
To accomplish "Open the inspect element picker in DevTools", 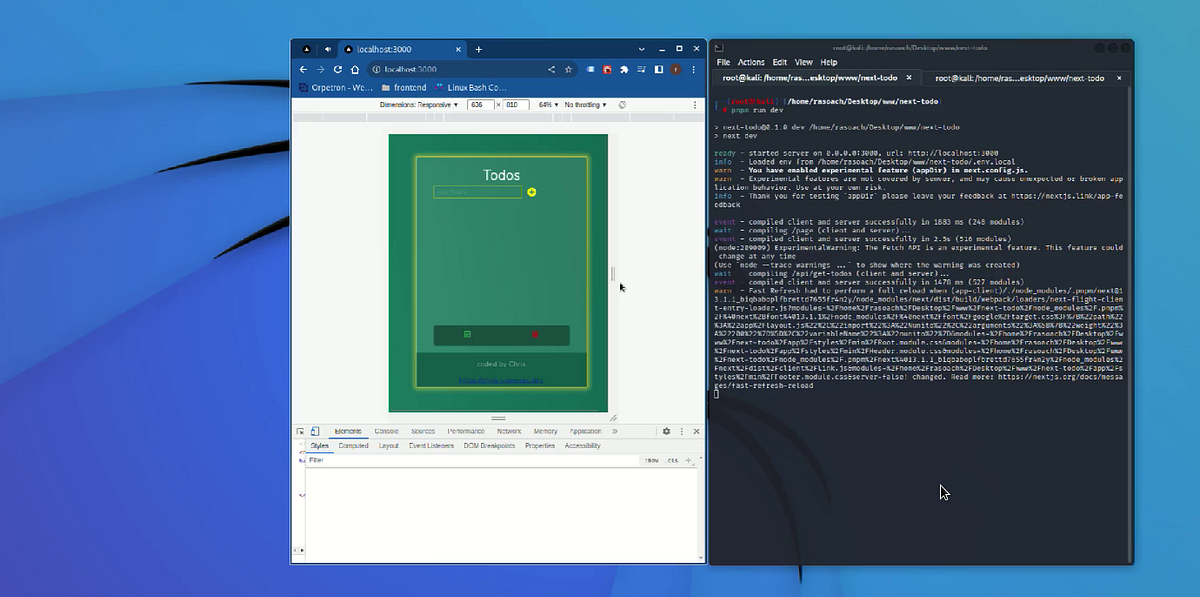I will [x=300, y=431].
